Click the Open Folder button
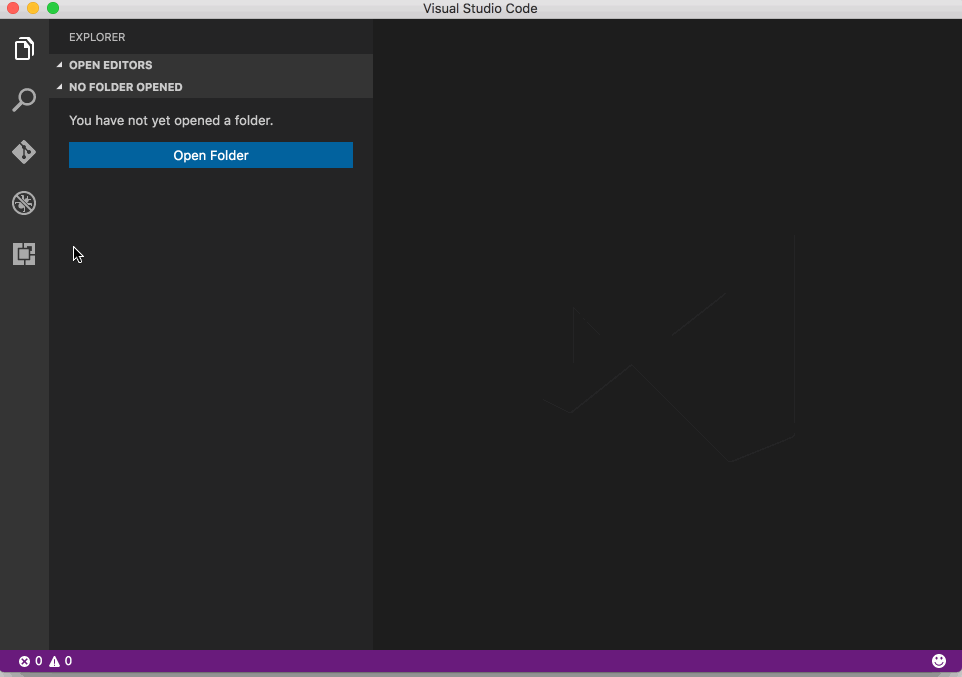The width and height of the screenshot is (962, 677). (210, 155)
